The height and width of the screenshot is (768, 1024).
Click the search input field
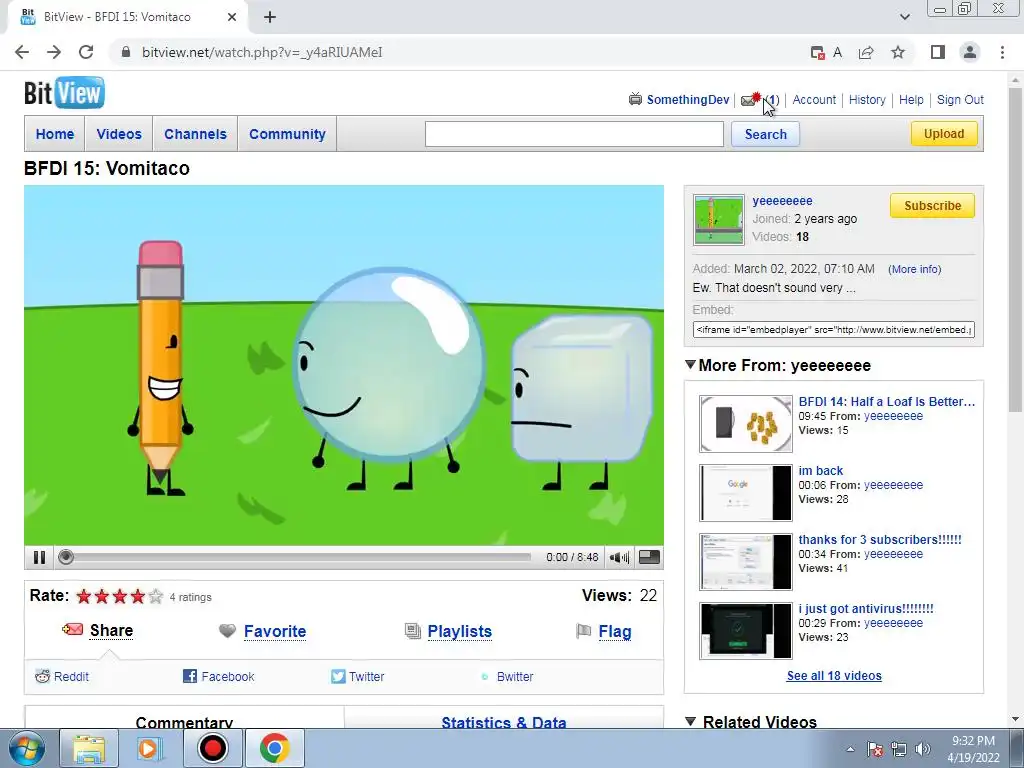(574, 134)
